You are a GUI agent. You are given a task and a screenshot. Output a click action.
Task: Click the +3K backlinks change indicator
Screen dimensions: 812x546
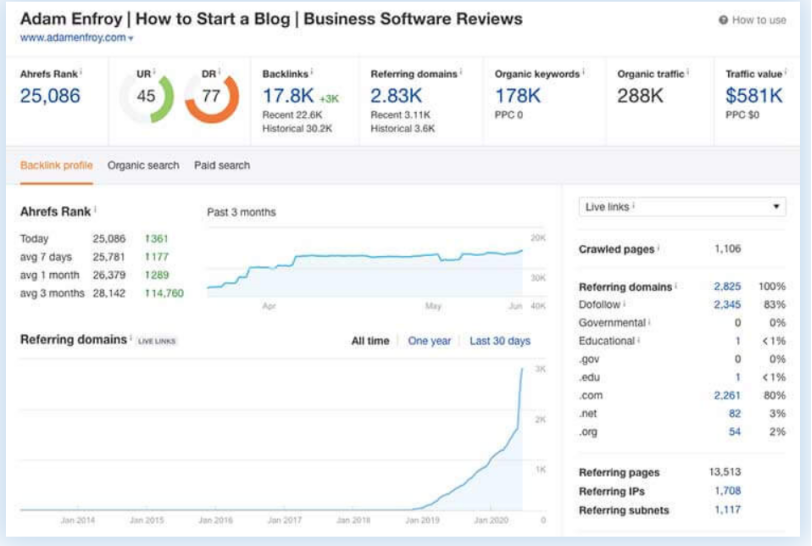click(329, 98)
